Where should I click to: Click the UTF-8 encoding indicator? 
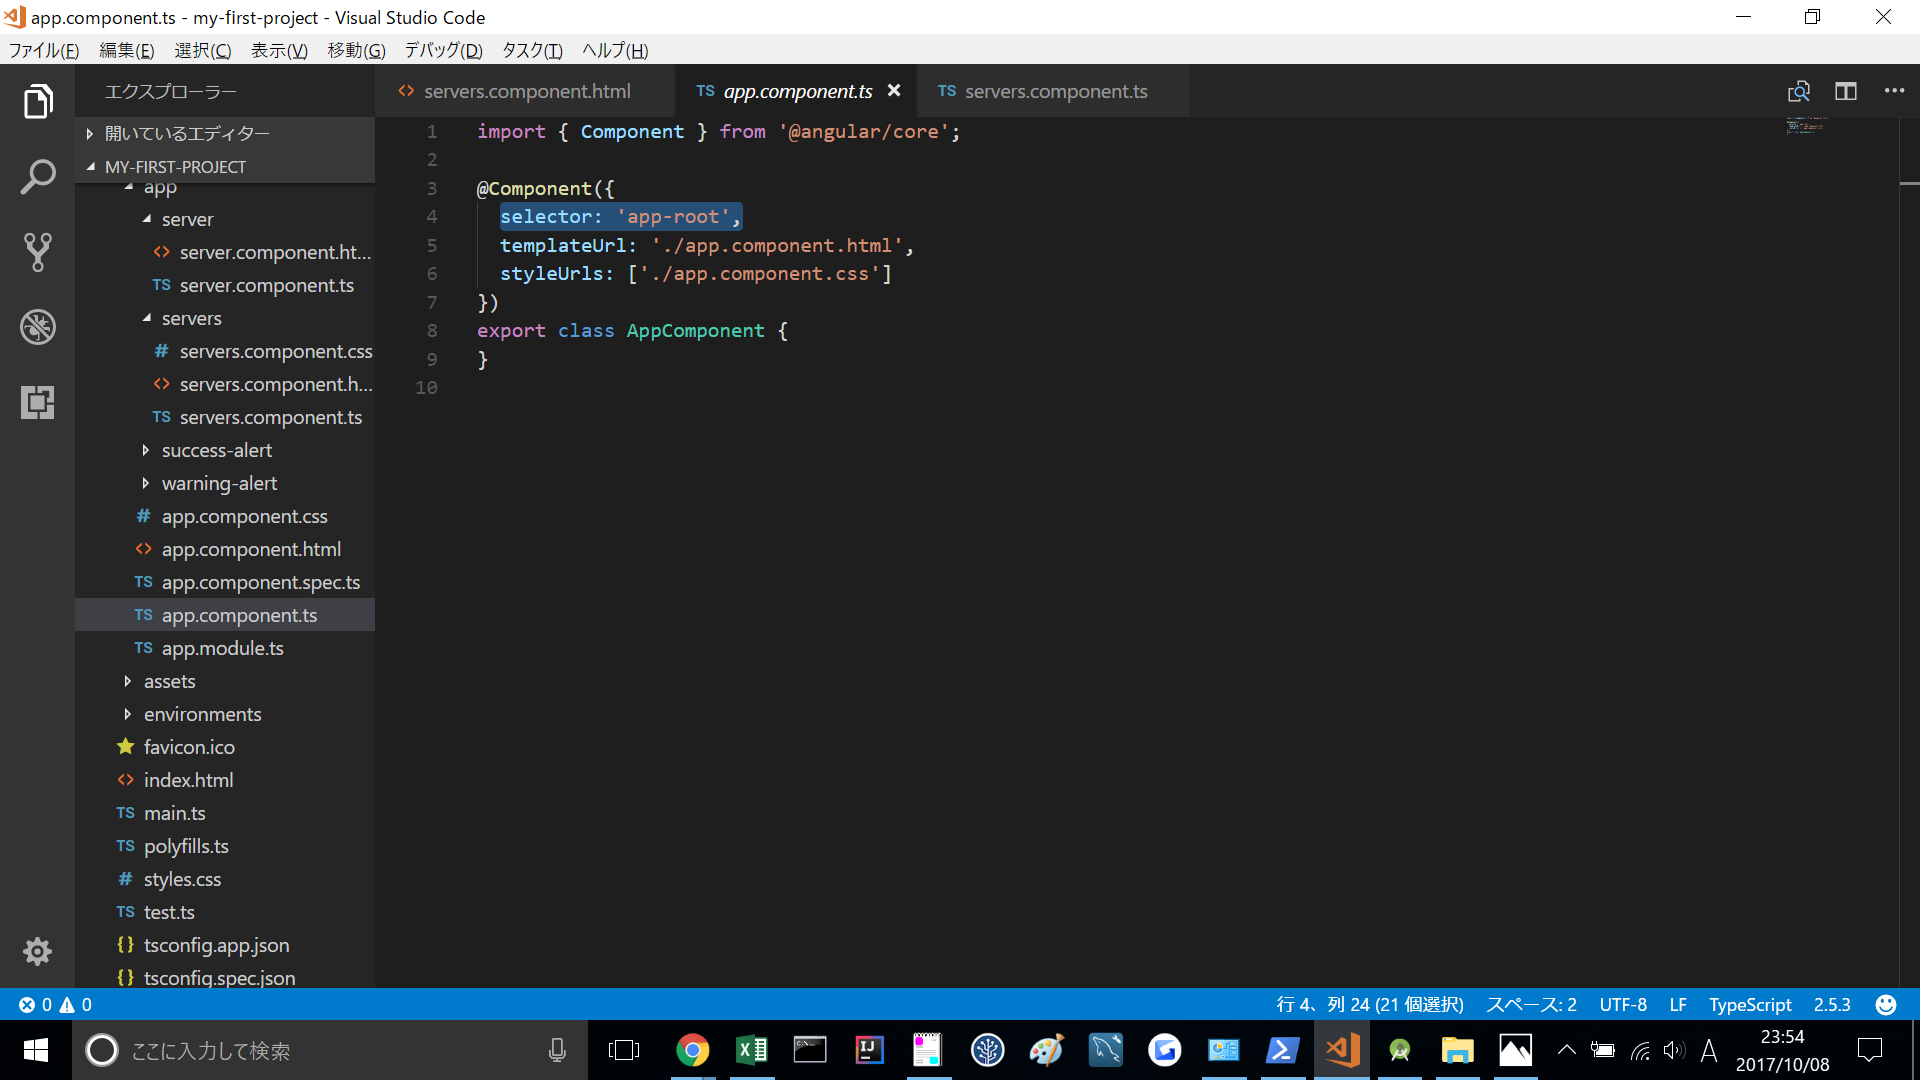pyautogui.click(x=1622, y=1005)
